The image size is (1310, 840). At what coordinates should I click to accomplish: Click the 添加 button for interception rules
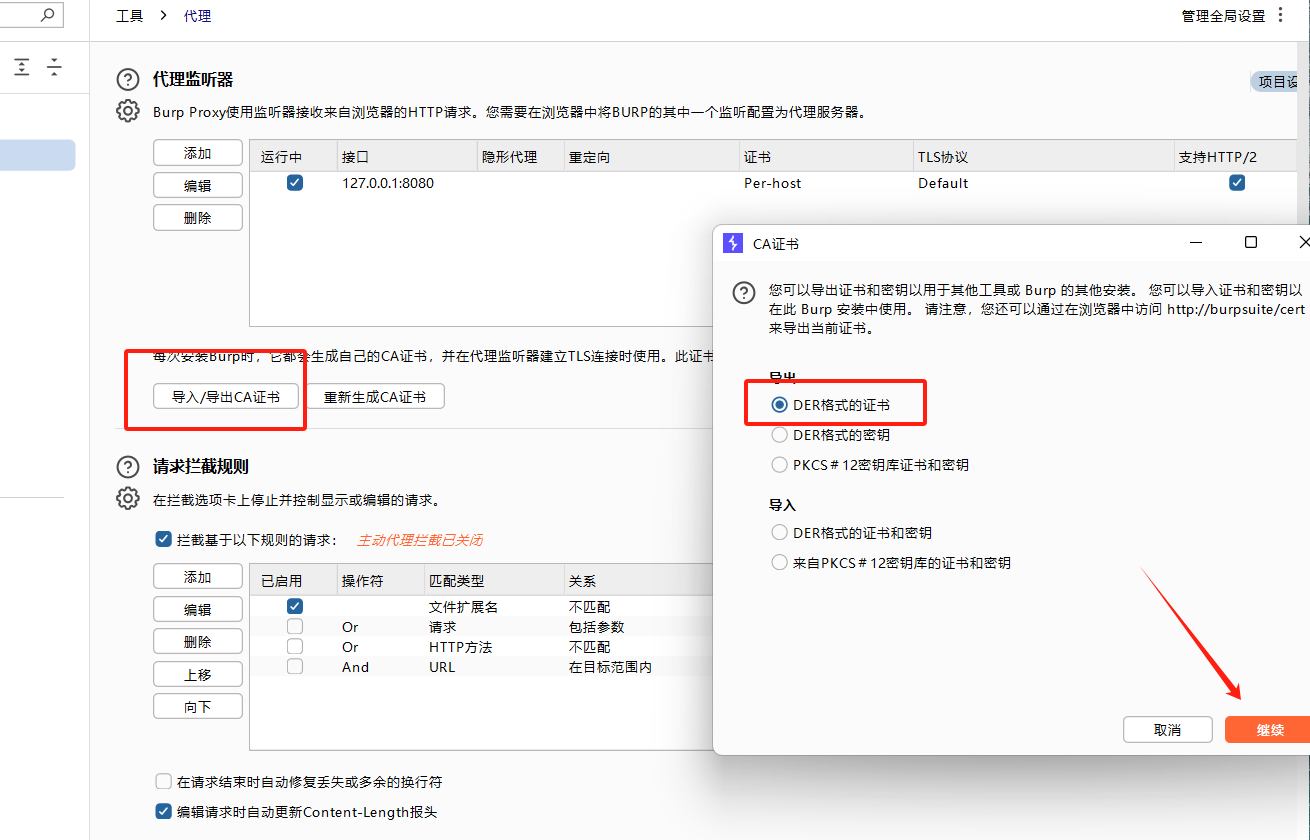pyautogui.click(x=198, y=577)
